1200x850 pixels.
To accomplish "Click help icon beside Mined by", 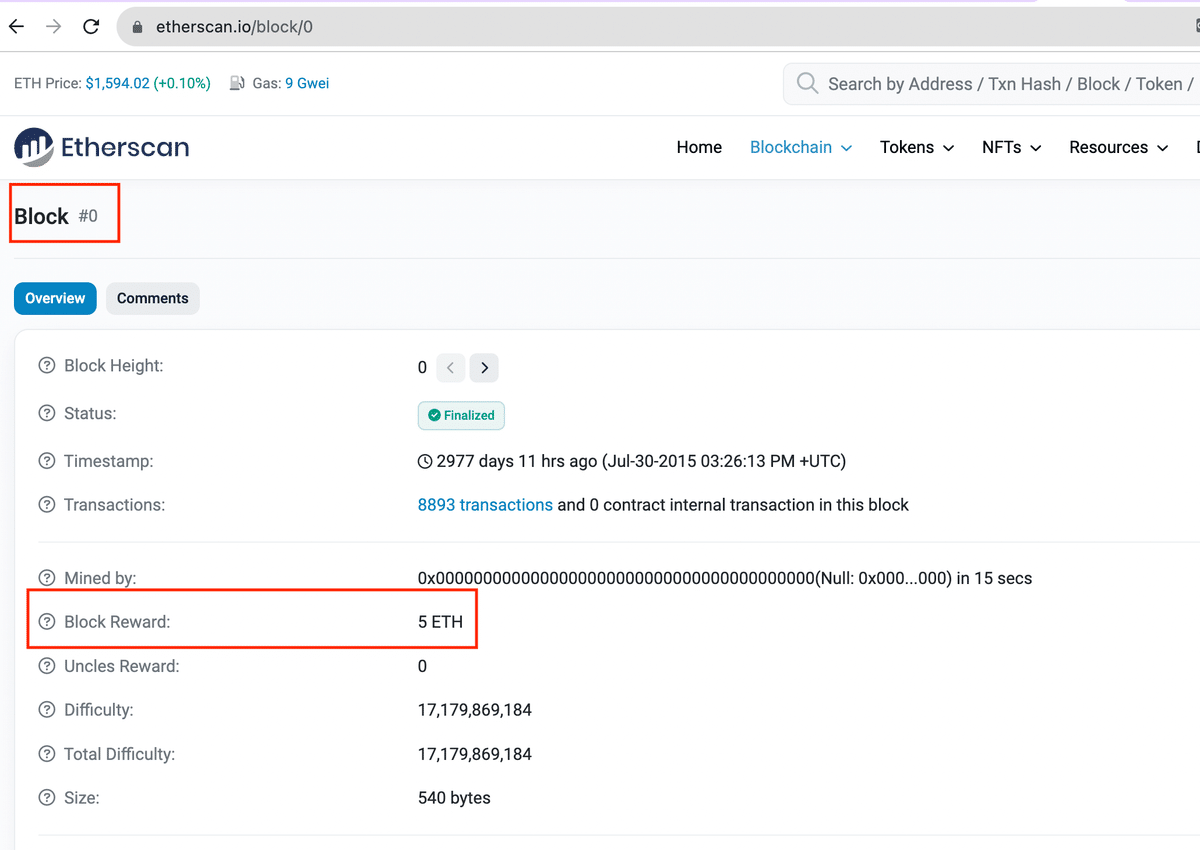I will click(46, 578).
